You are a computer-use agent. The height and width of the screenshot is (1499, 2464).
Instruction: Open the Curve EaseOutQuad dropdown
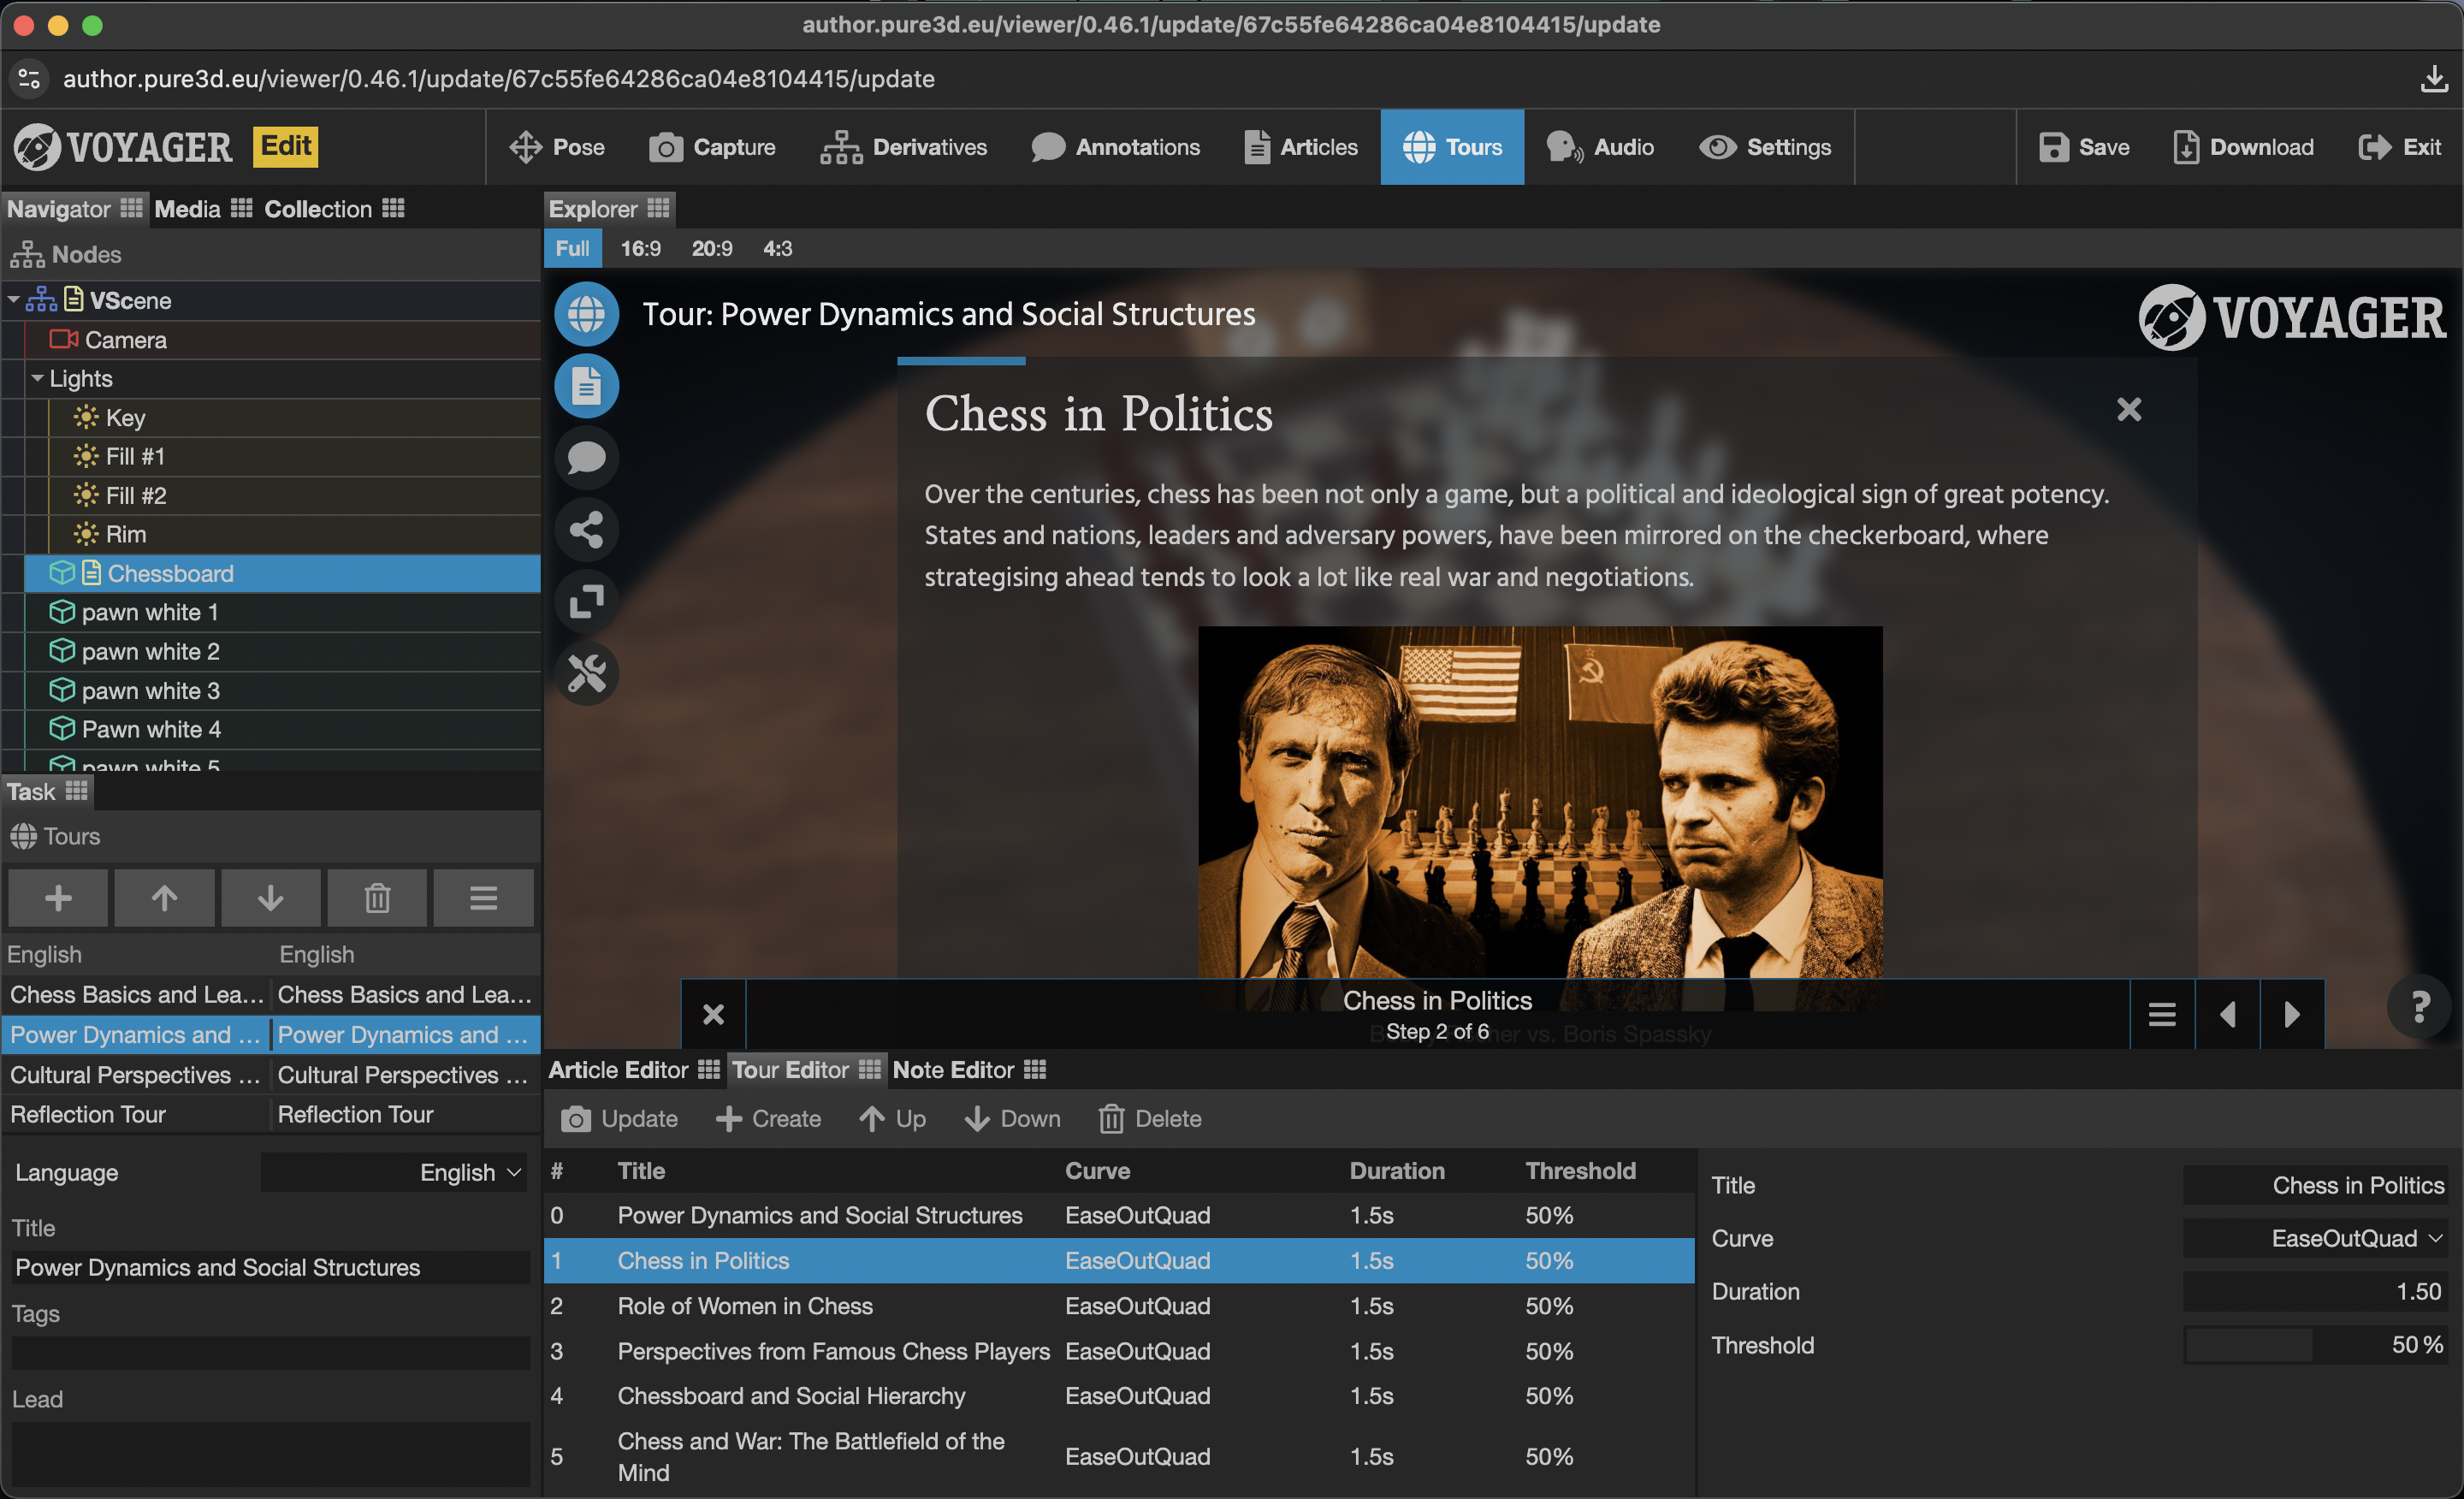click(x=2316, y=1238)
